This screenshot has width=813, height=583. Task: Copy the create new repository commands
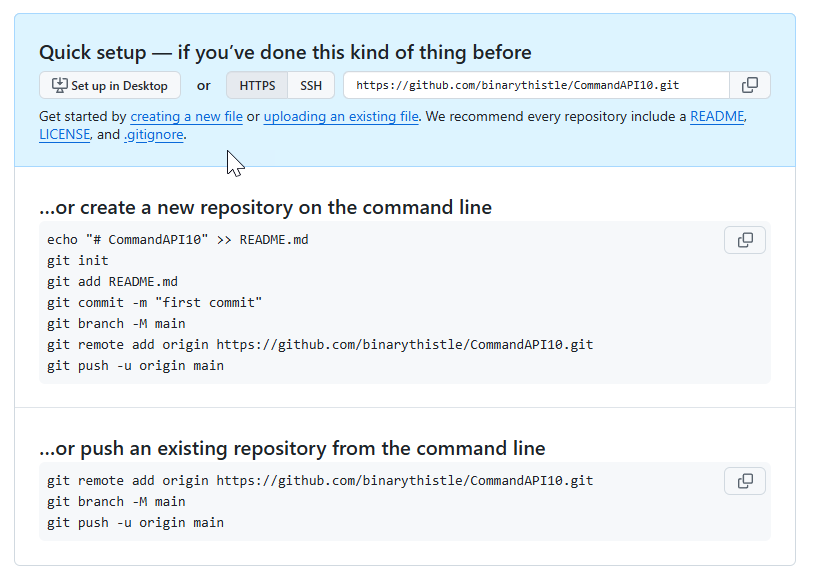(x=745, y=240)
